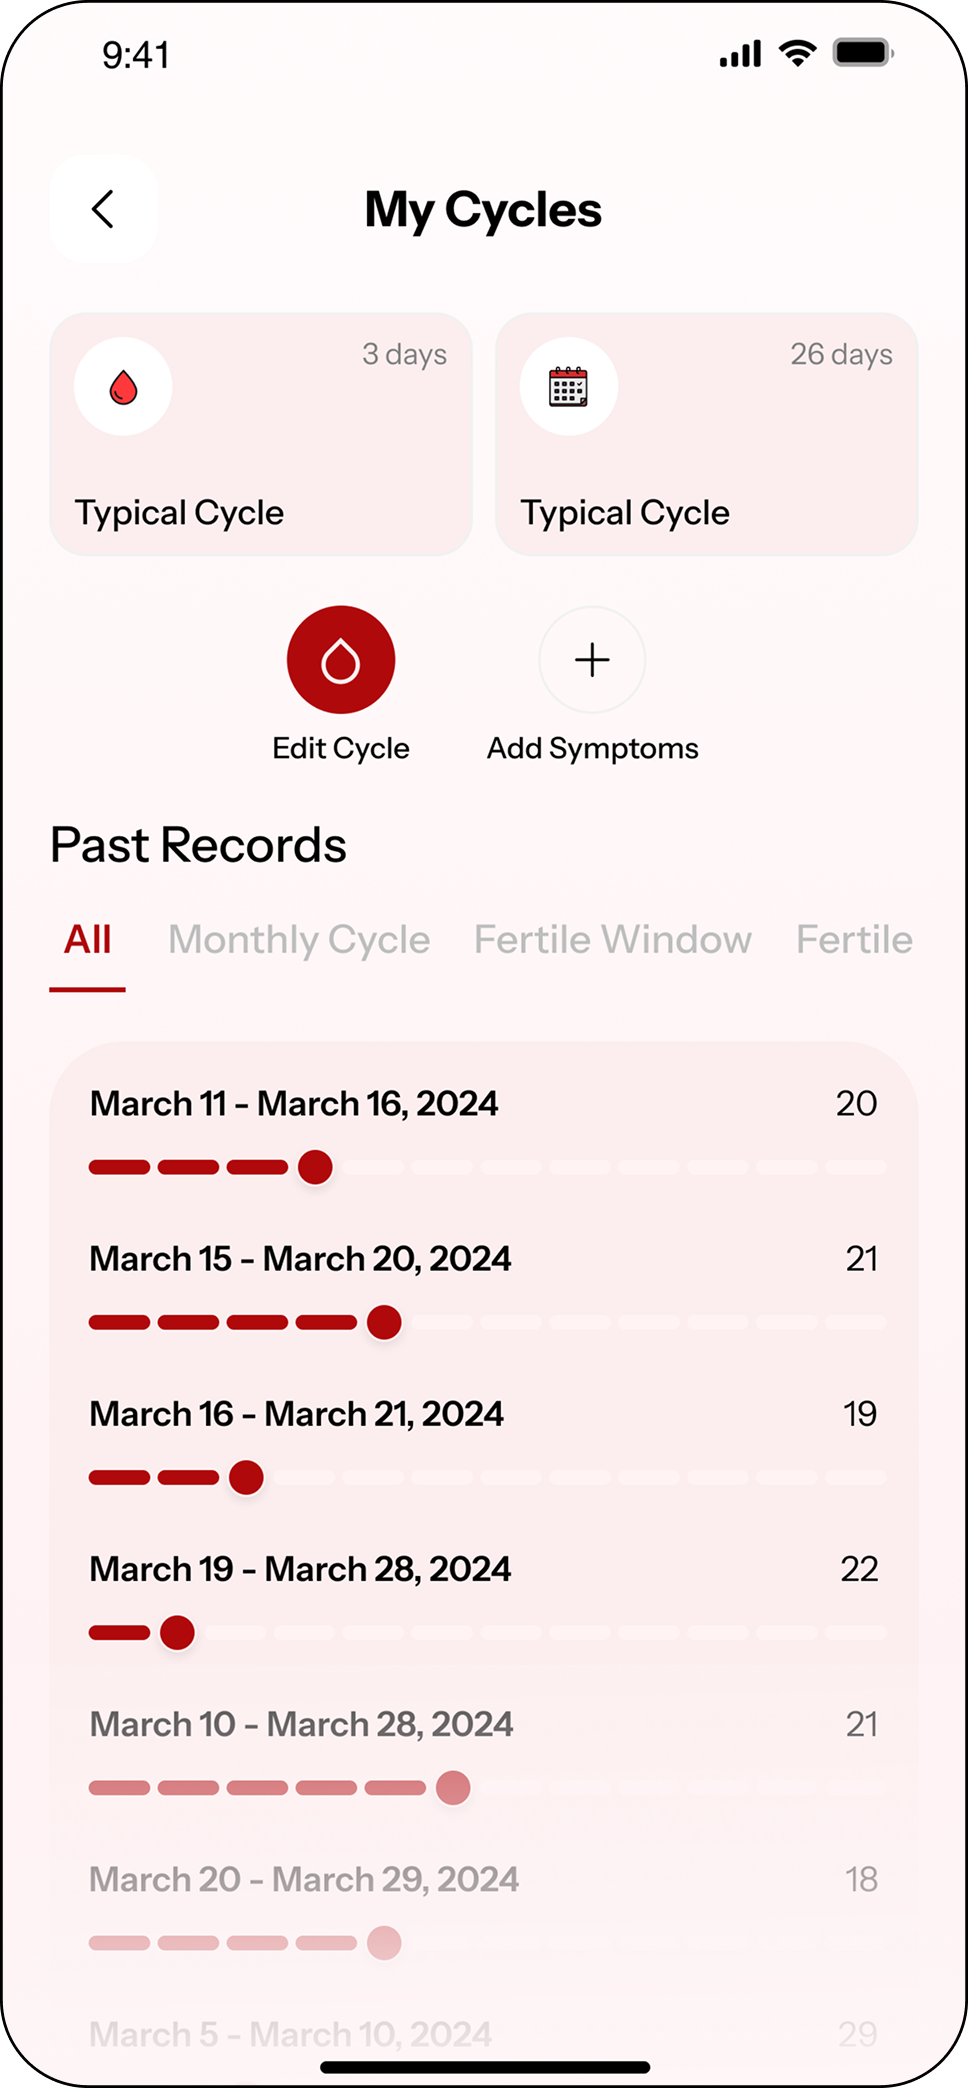Tap the battery indicator icon
This screenshot has width=968, height=2088.
pyautogui.click(x=863, y=53)
